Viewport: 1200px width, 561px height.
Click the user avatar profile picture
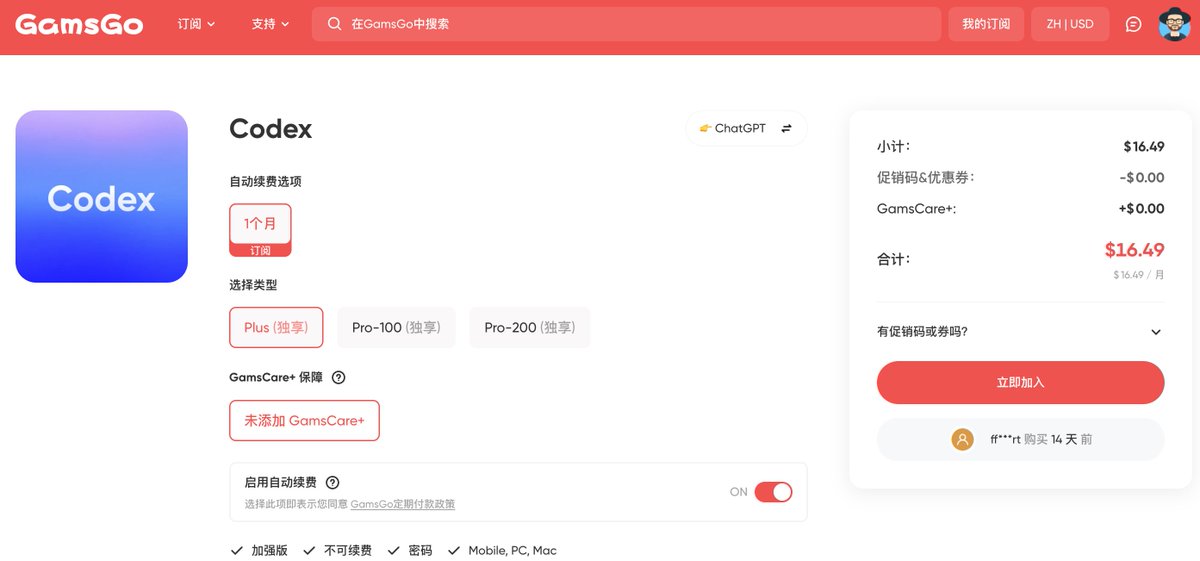pyautogui.click(x=1174, y=24)
